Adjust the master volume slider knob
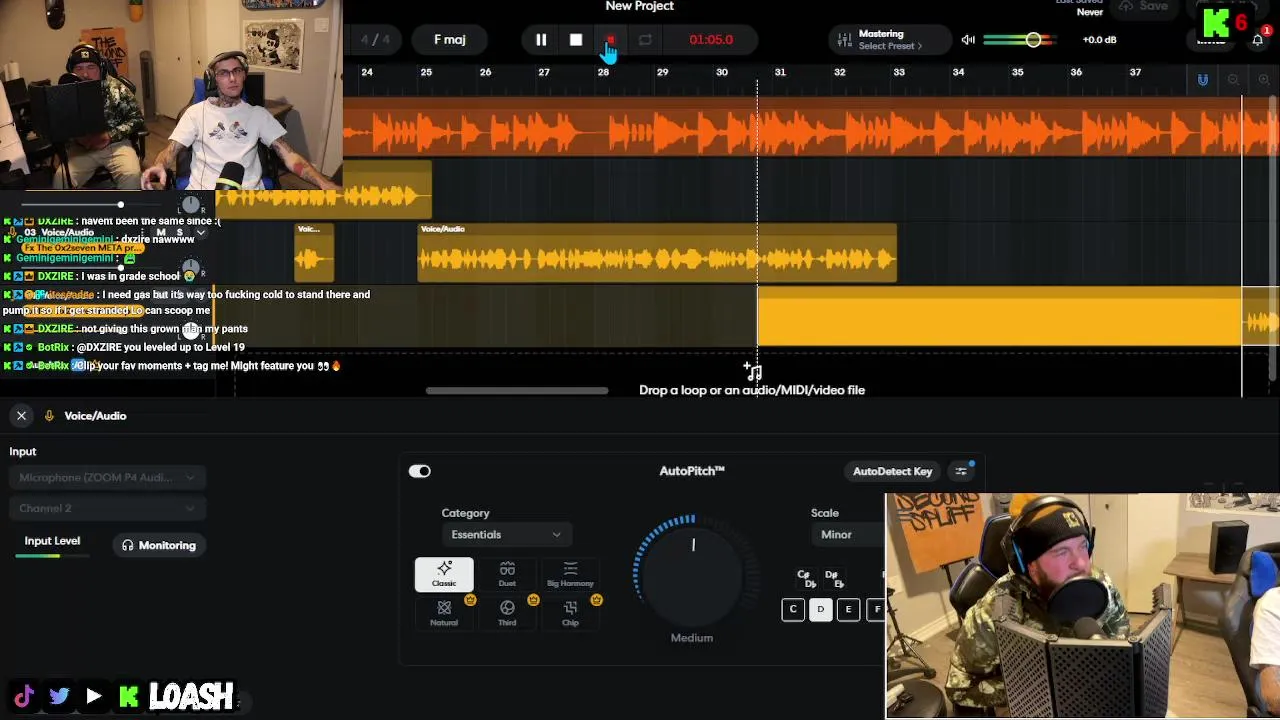Image resolution: width=1280 pixels, height=720 pixels. coord(1033,40)
